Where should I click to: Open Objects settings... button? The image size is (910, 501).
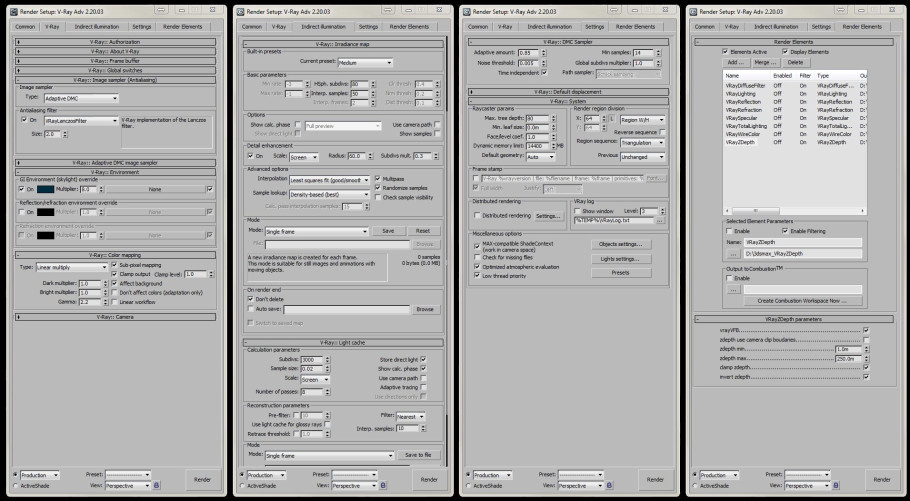coord(621,244)
